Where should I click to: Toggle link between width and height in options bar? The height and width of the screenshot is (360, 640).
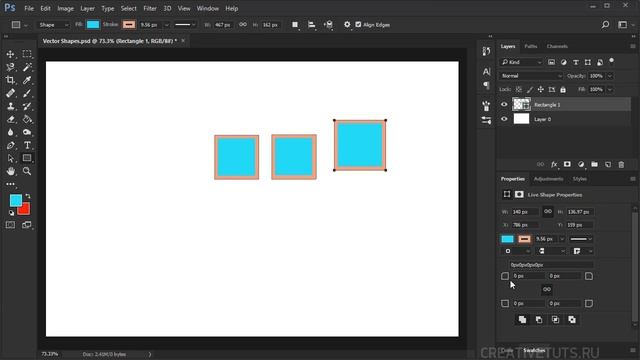(243, 24)
